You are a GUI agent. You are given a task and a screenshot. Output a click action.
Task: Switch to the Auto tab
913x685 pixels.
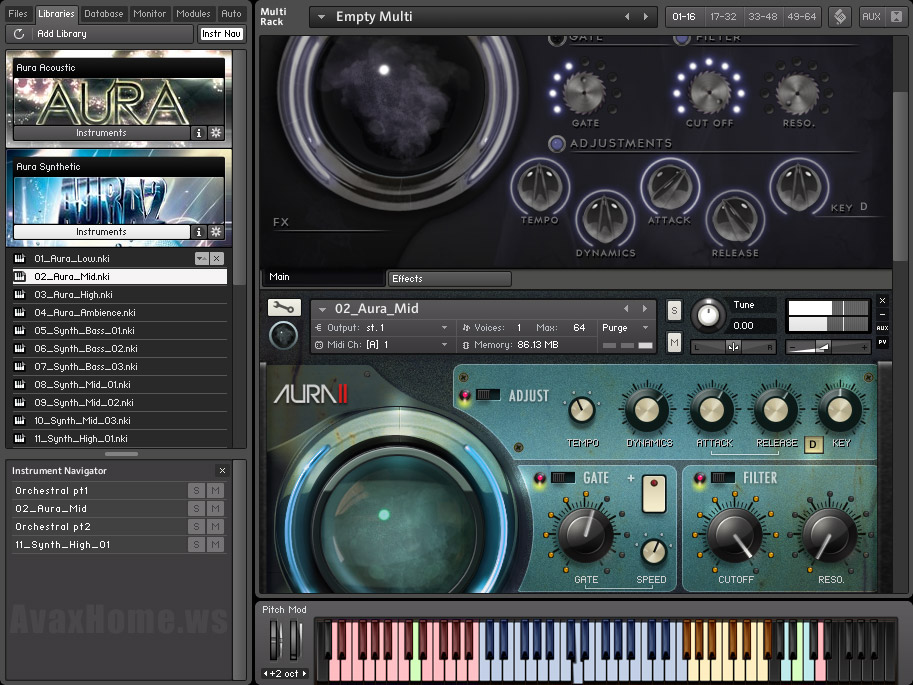coord(231,13)
